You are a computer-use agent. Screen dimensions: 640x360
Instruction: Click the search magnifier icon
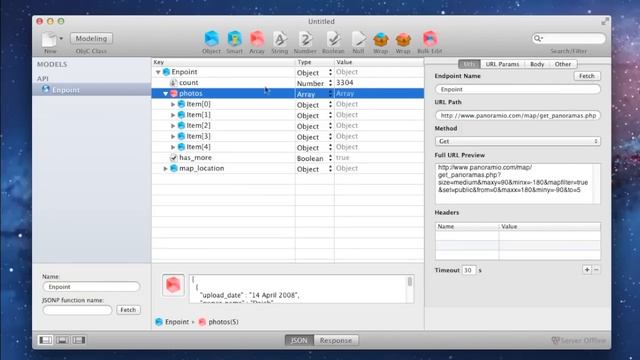538,38
